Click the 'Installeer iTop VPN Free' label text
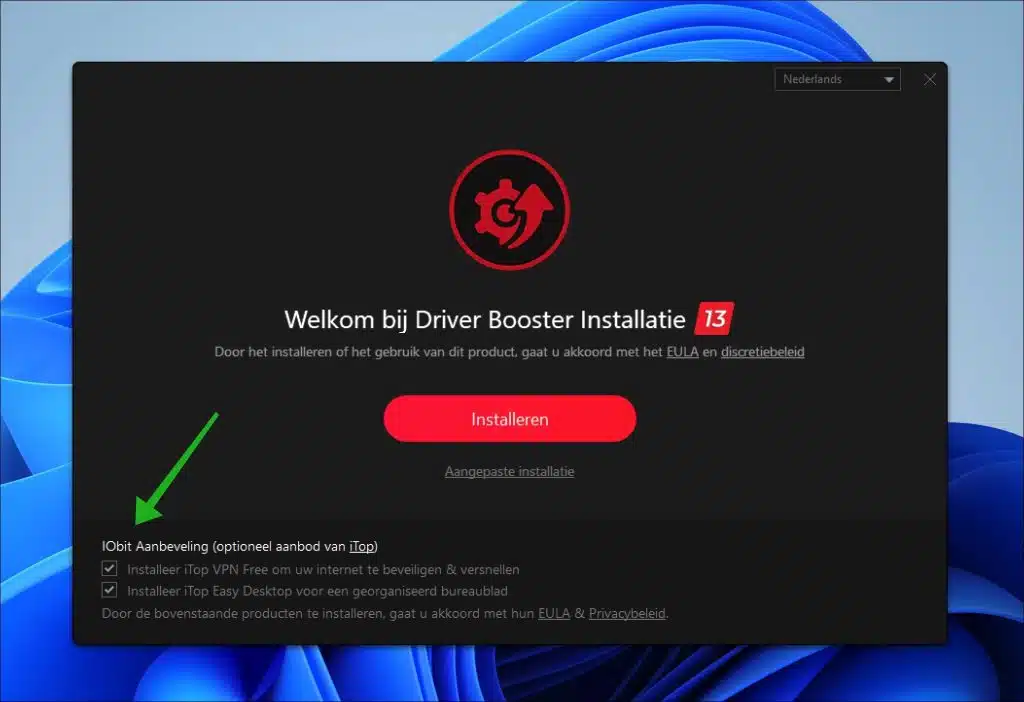The image size is (1024, 702). tap(323, 569)
